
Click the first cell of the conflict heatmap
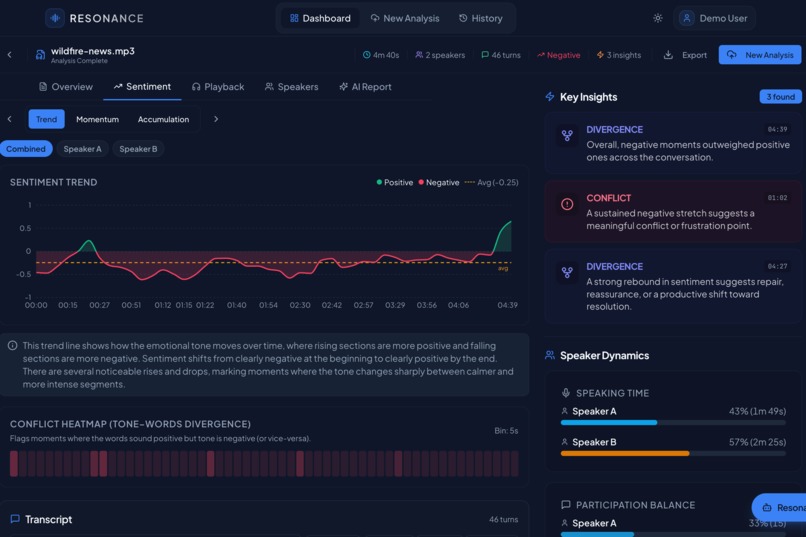[14, 464]
